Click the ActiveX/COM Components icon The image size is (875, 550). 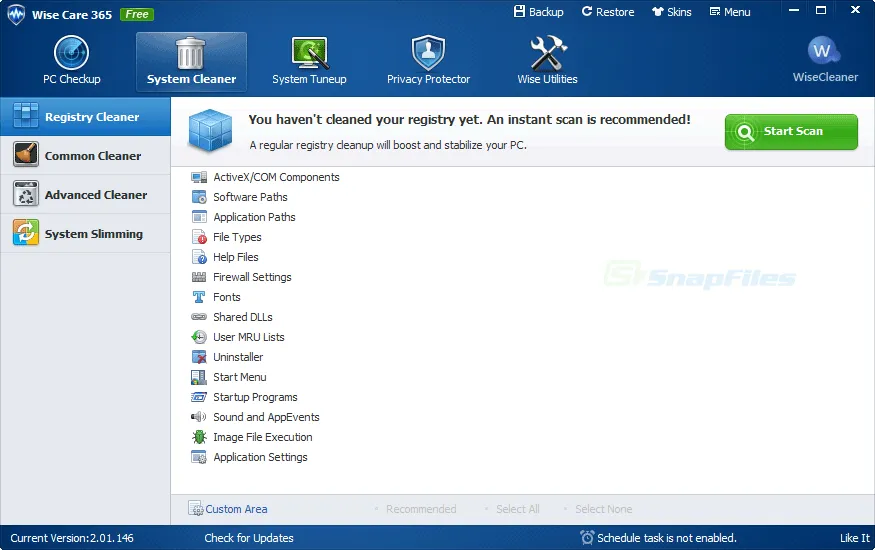[x=199, y=177]
